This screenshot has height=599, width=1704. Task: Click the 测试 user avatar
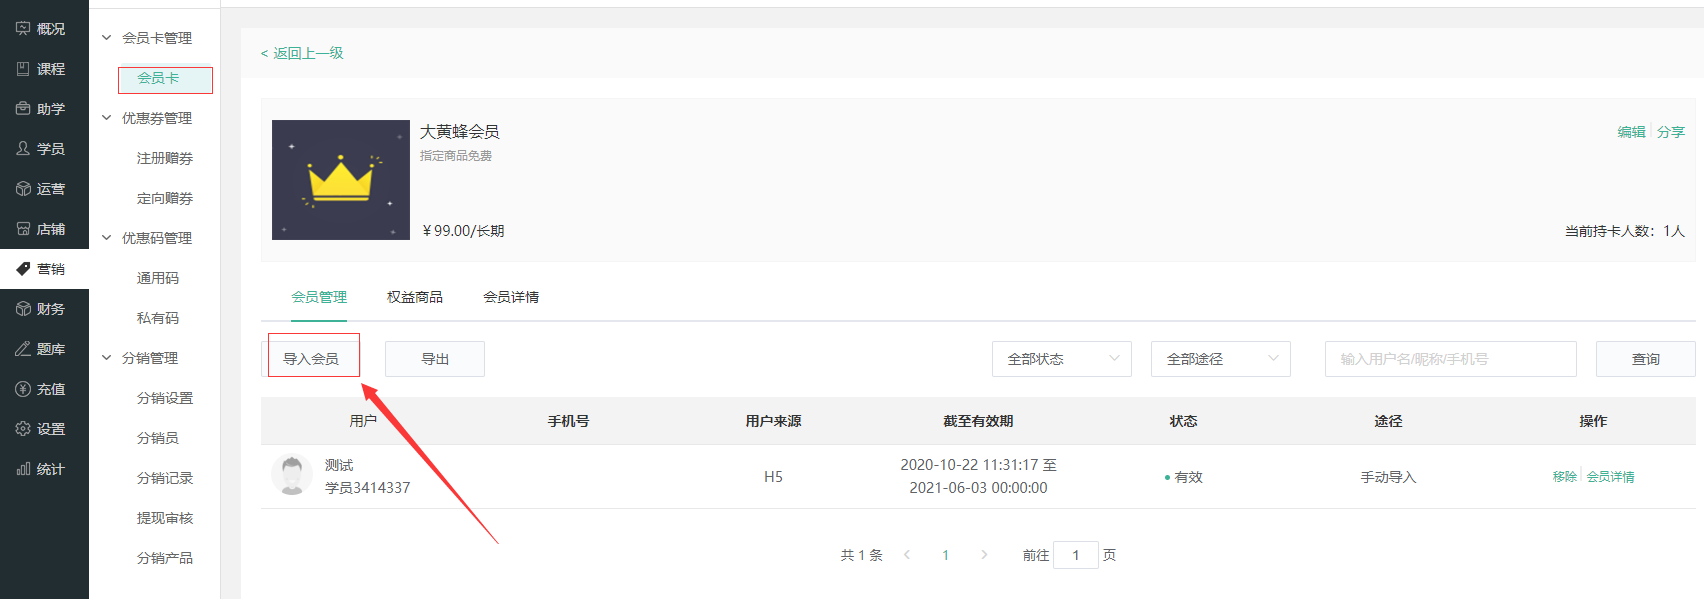click(x=292, y=475)
